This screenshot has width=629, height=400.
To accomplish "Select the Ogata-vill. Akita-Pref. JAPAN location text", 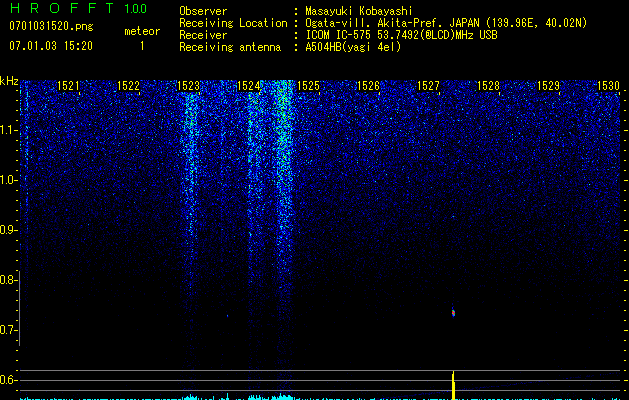I will (446, 23).
